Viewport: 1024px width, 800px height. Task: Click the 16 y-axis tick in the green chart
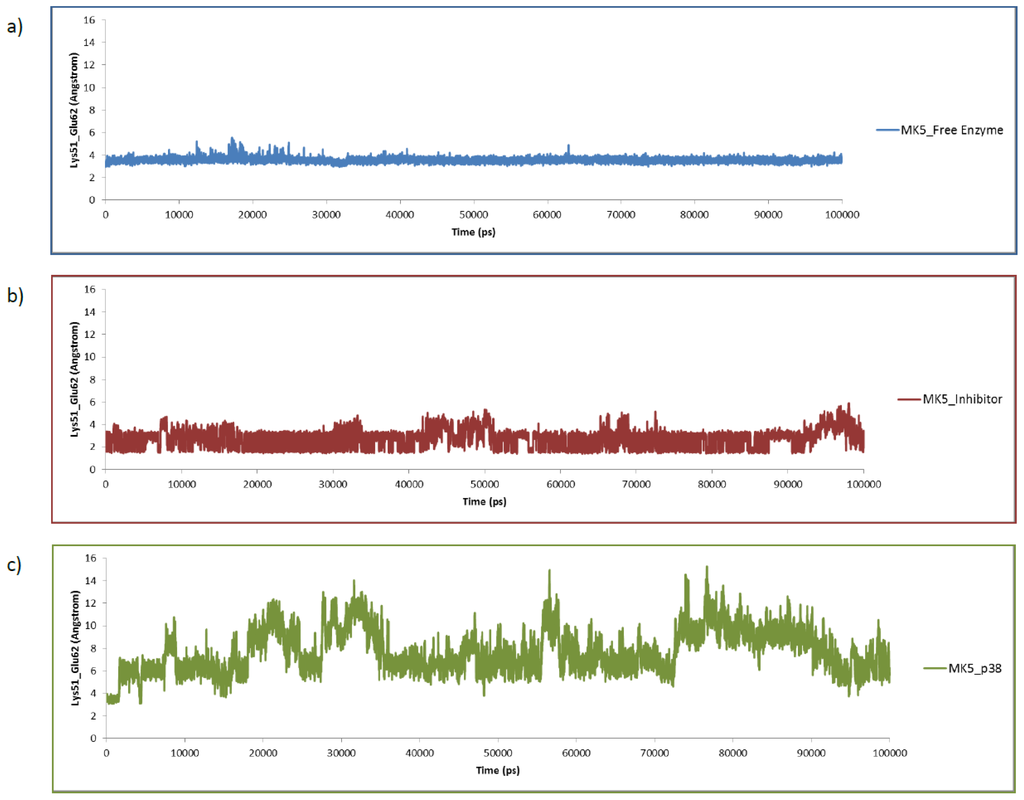pyautogui.click(x=89, y=557)
